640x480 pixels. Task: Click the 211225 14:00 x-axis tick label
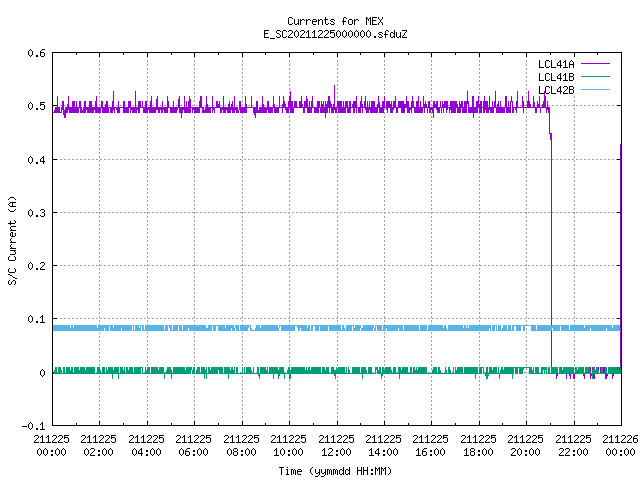[x=383, y=446]
